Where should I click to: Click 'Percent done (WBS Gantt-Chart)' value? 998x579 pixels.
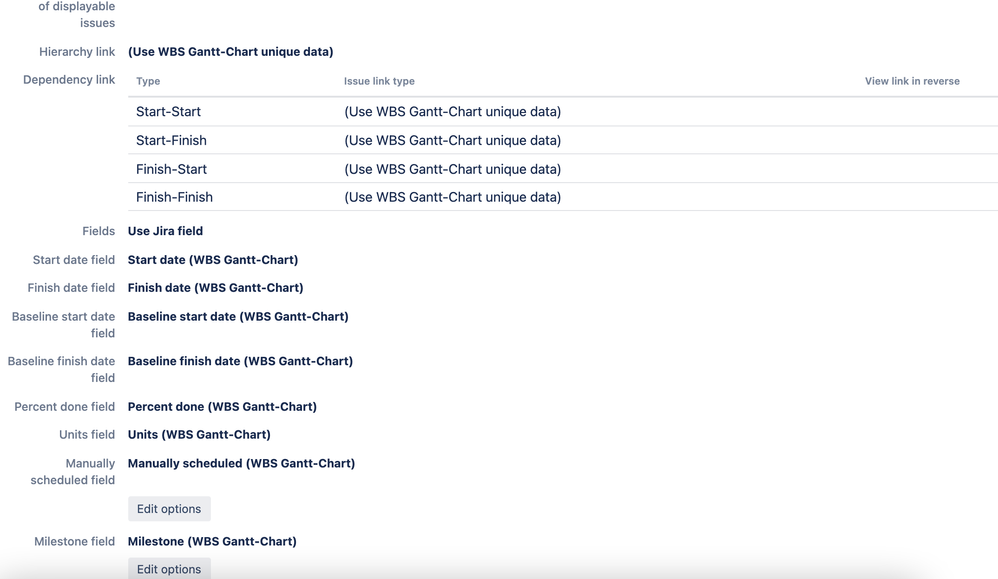coord(222,407)
